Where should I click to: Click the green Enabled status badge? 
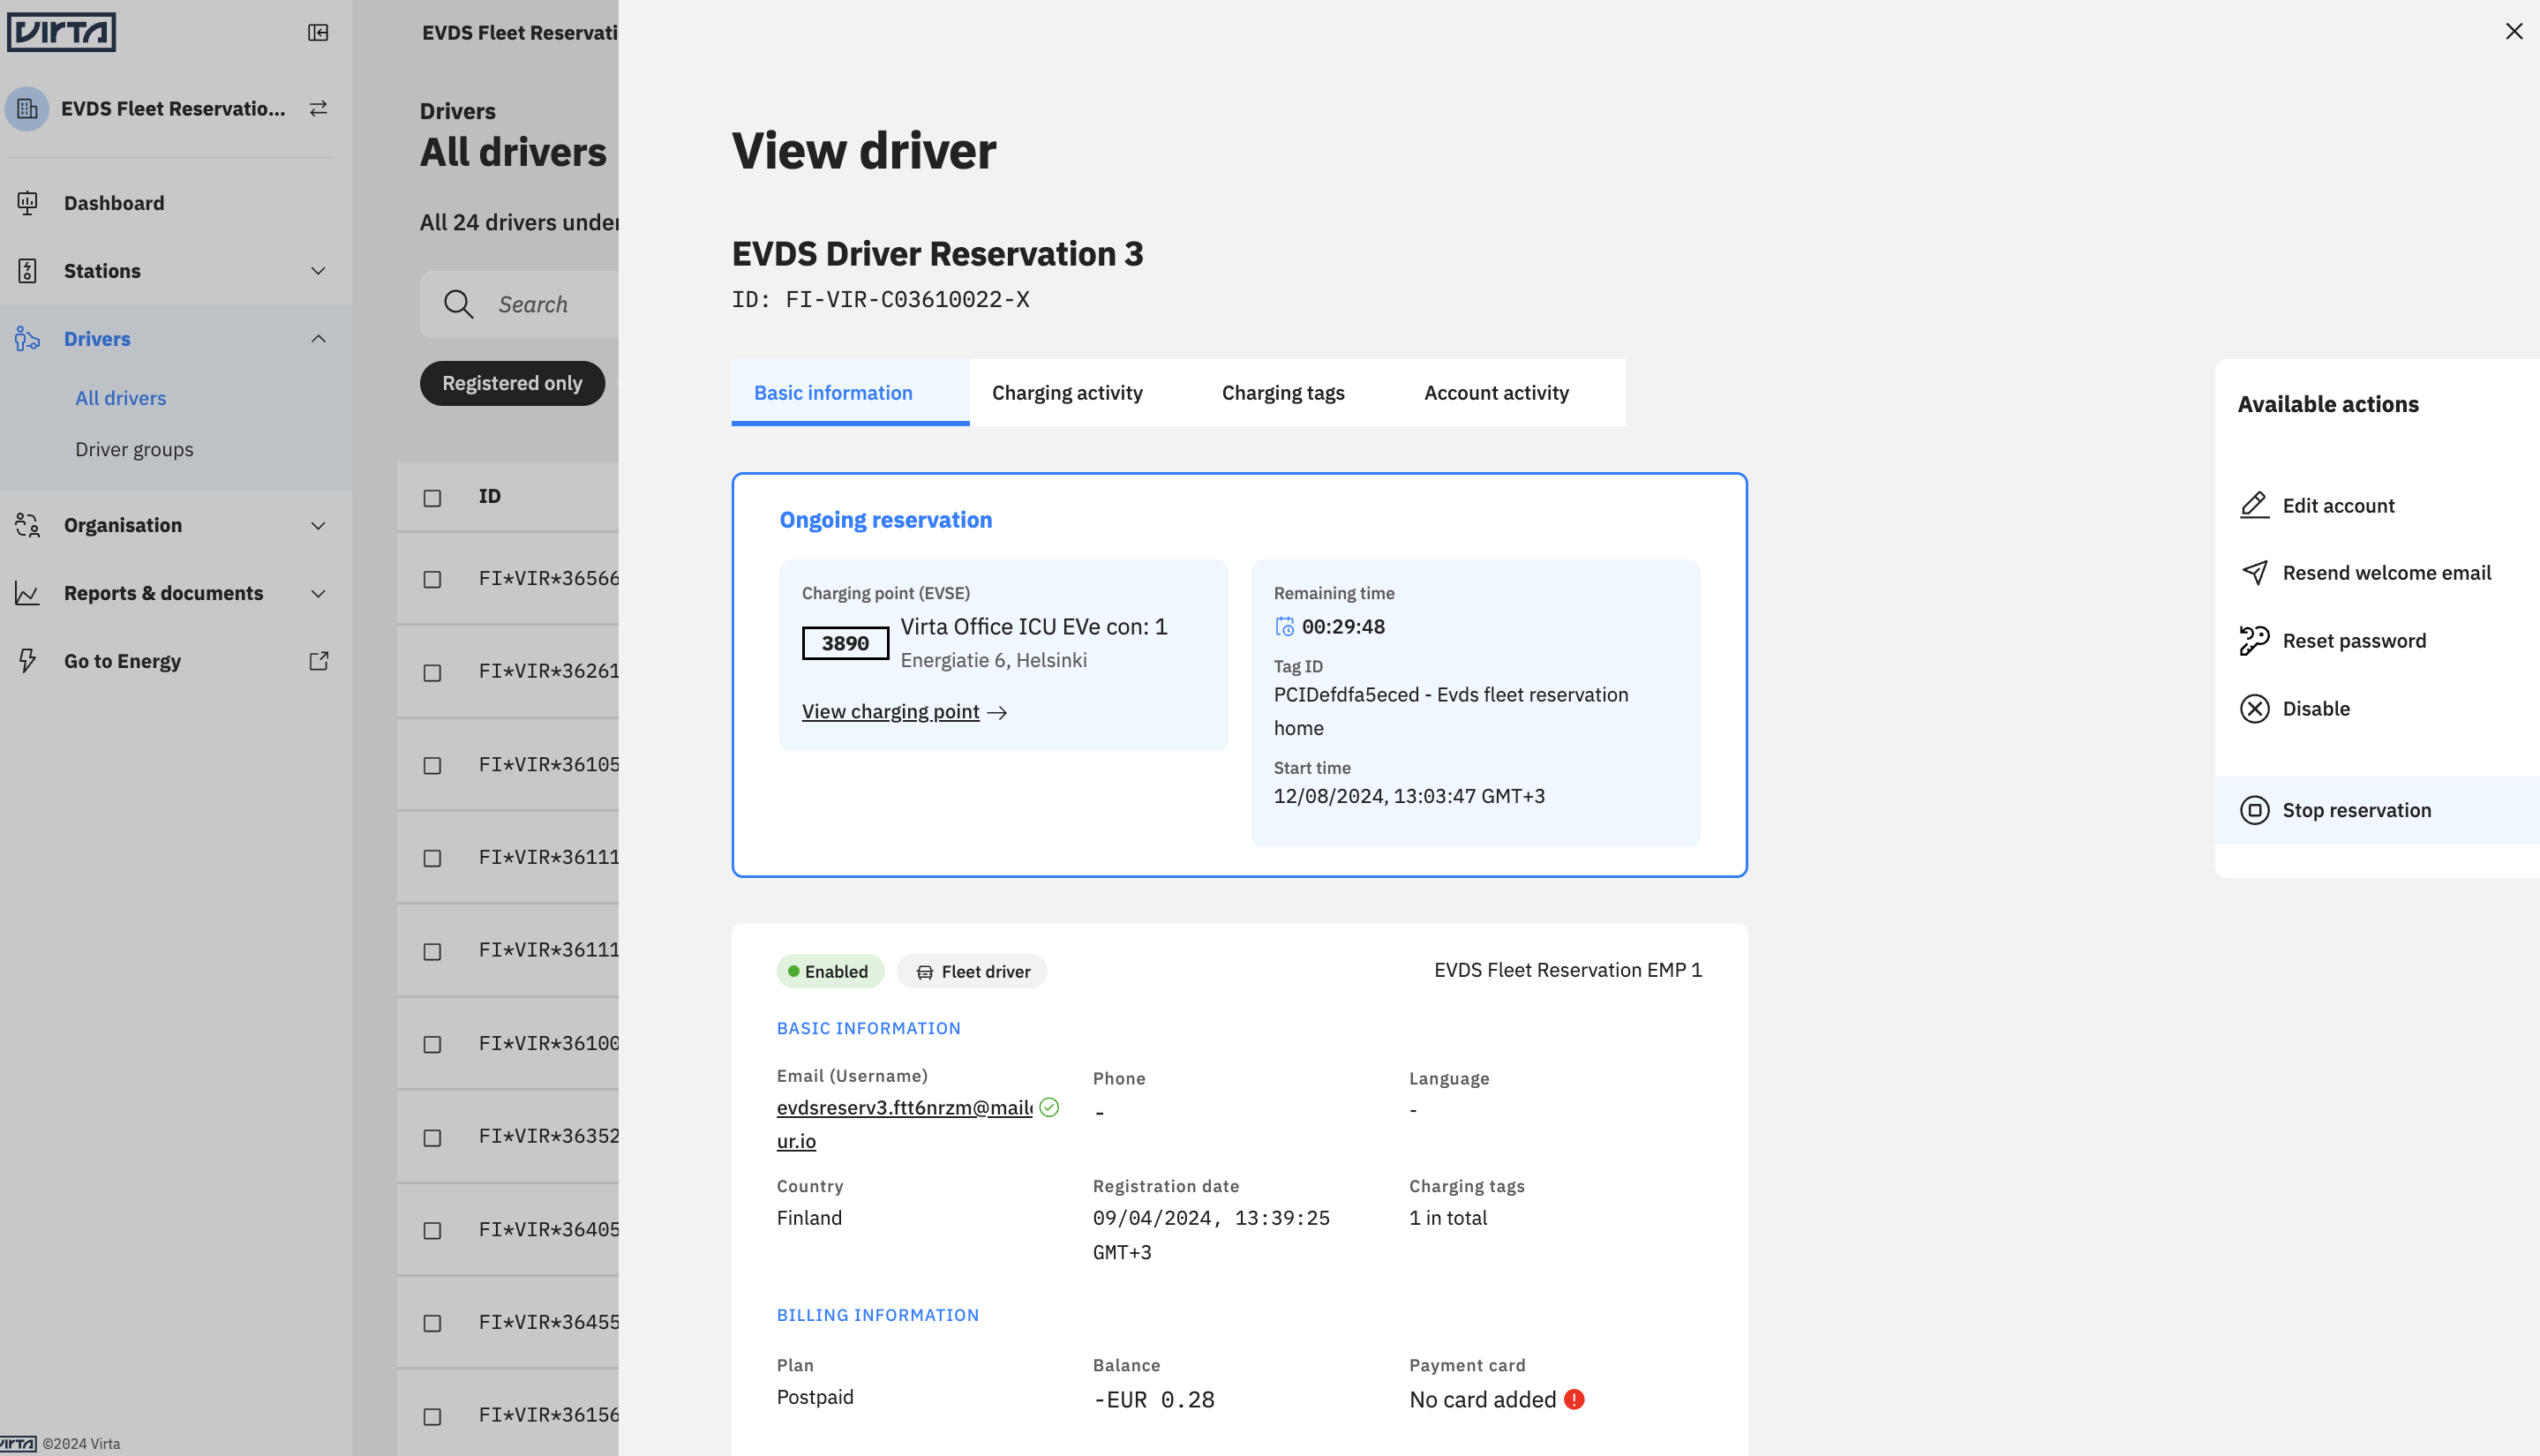(x=830, y=971)
